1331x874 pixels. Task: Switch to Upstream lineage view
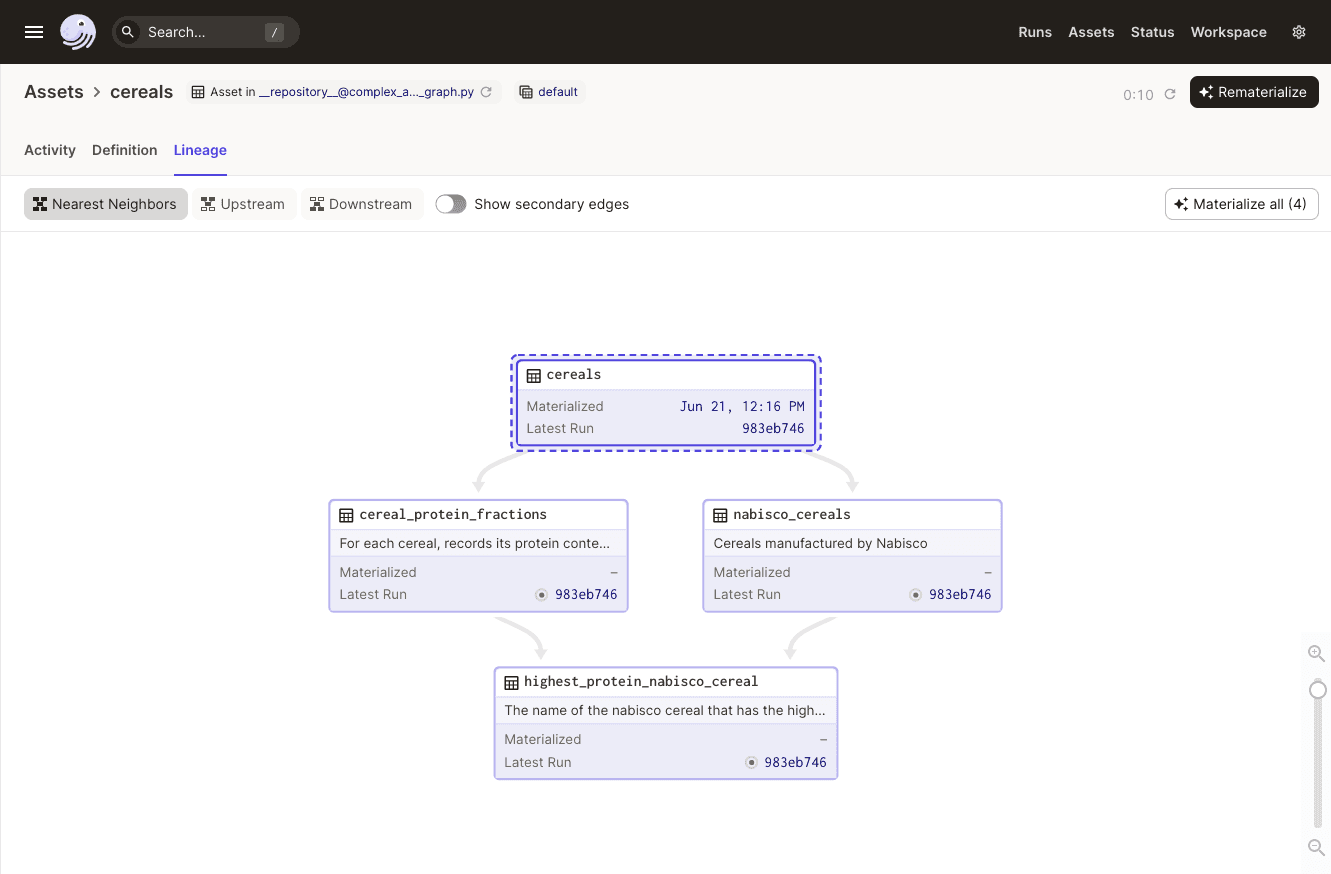(x=243, y=204)
